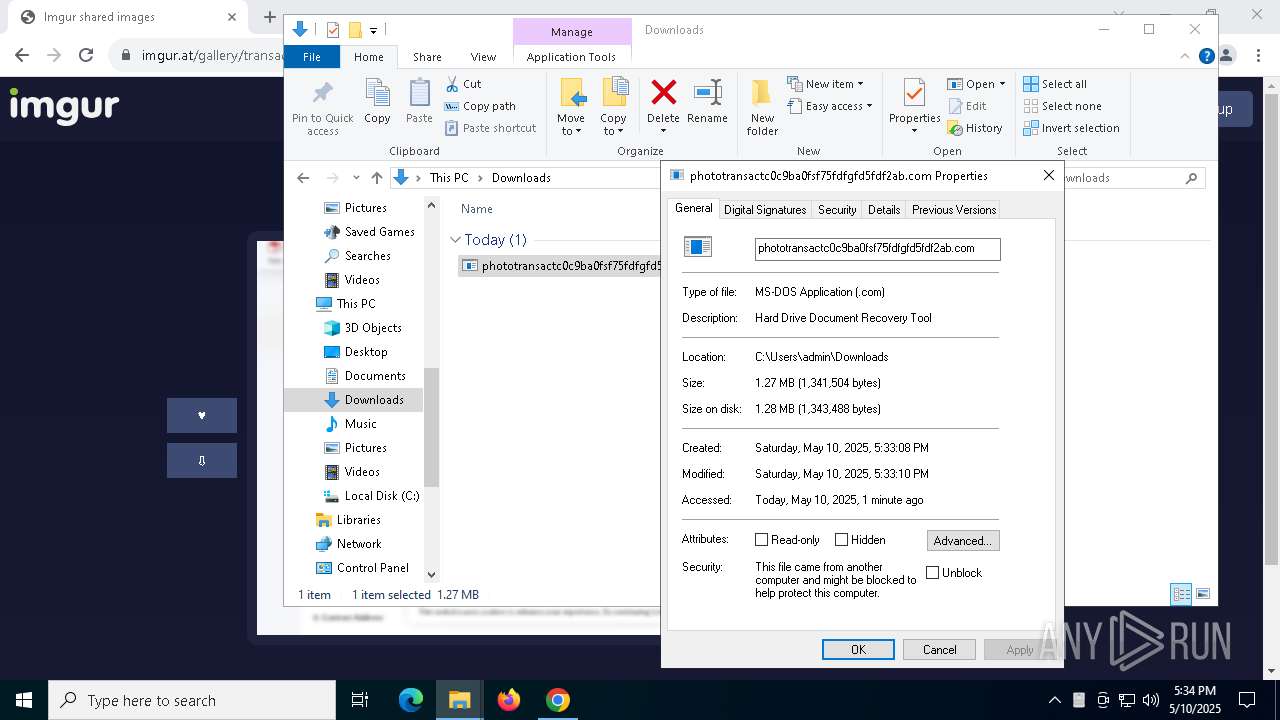Click the imgur heart favorite button
1280x720 pixels.
(202, 415)
